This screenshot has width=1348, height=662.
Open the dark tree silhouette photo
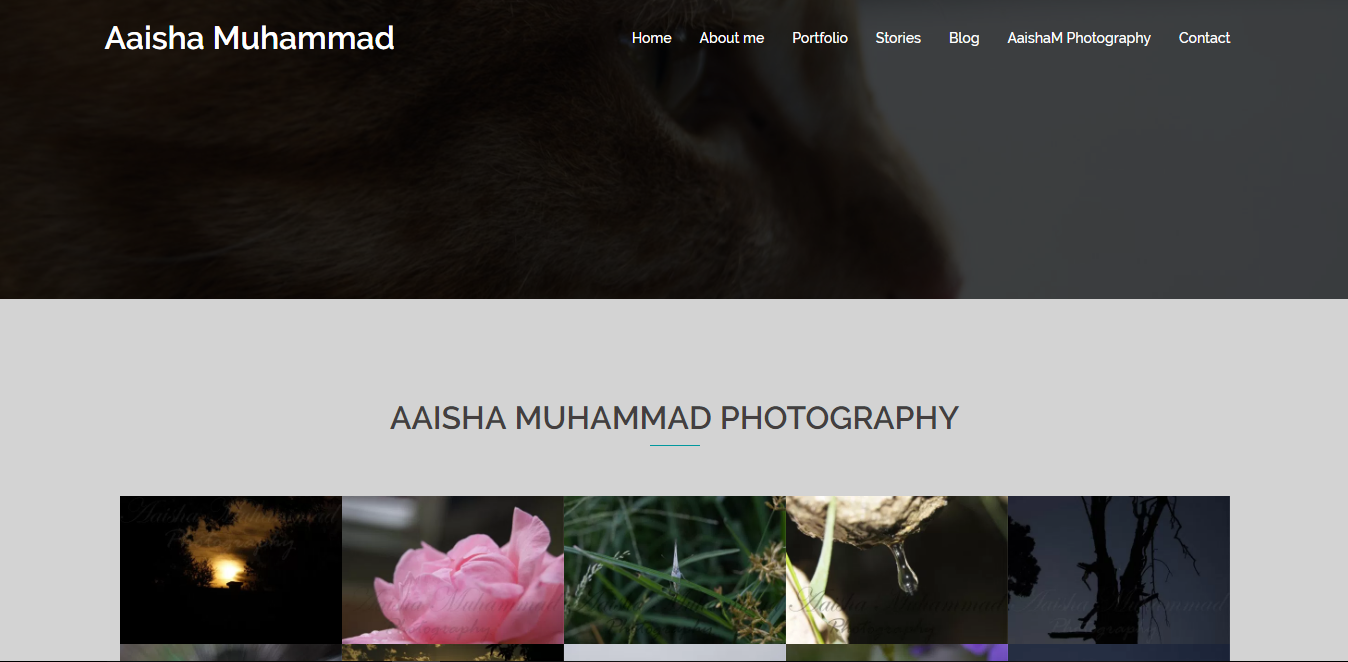point(1119,570)
